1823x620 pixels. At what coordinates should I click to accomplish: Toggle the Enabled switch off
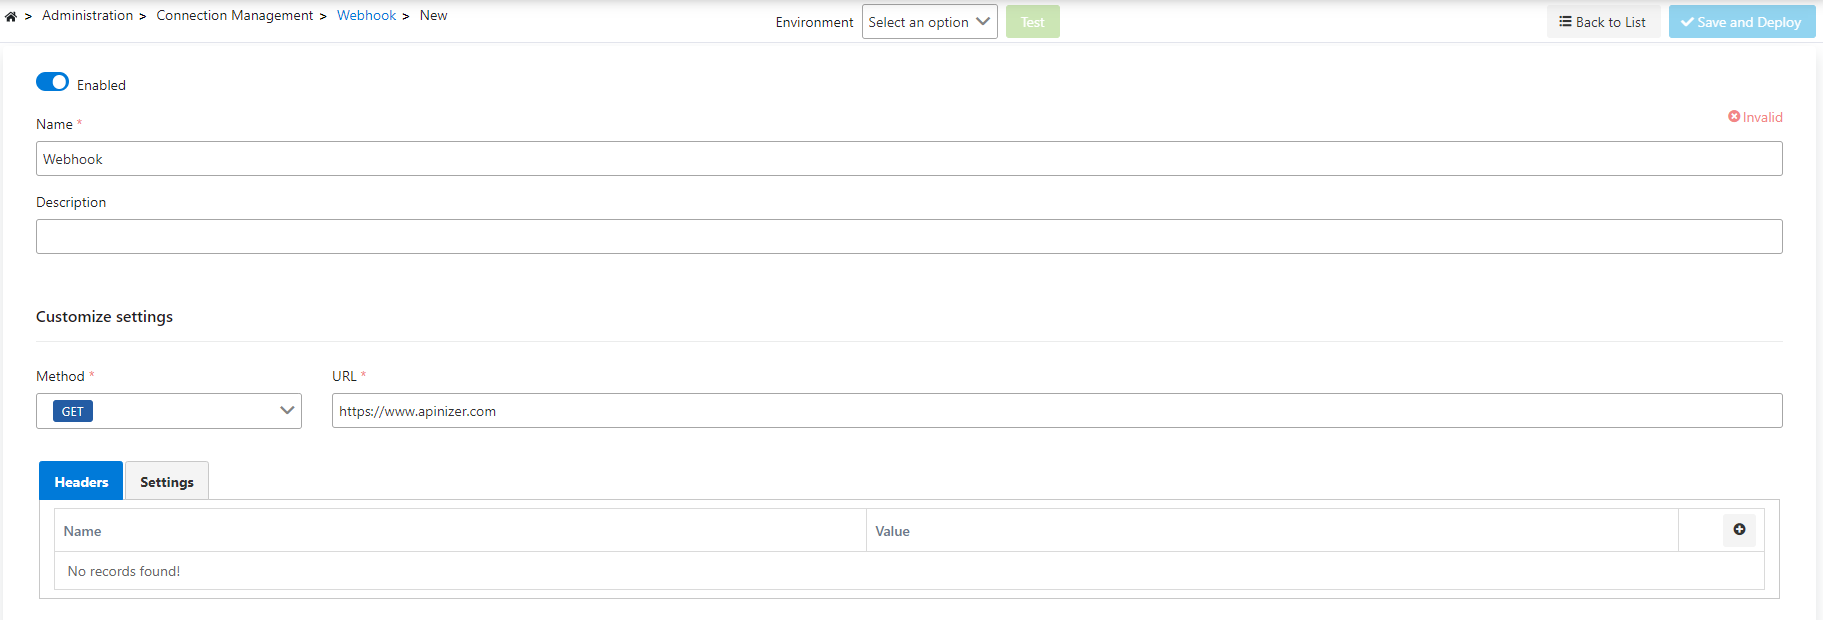pyautogui.click(x=52, y=82)
